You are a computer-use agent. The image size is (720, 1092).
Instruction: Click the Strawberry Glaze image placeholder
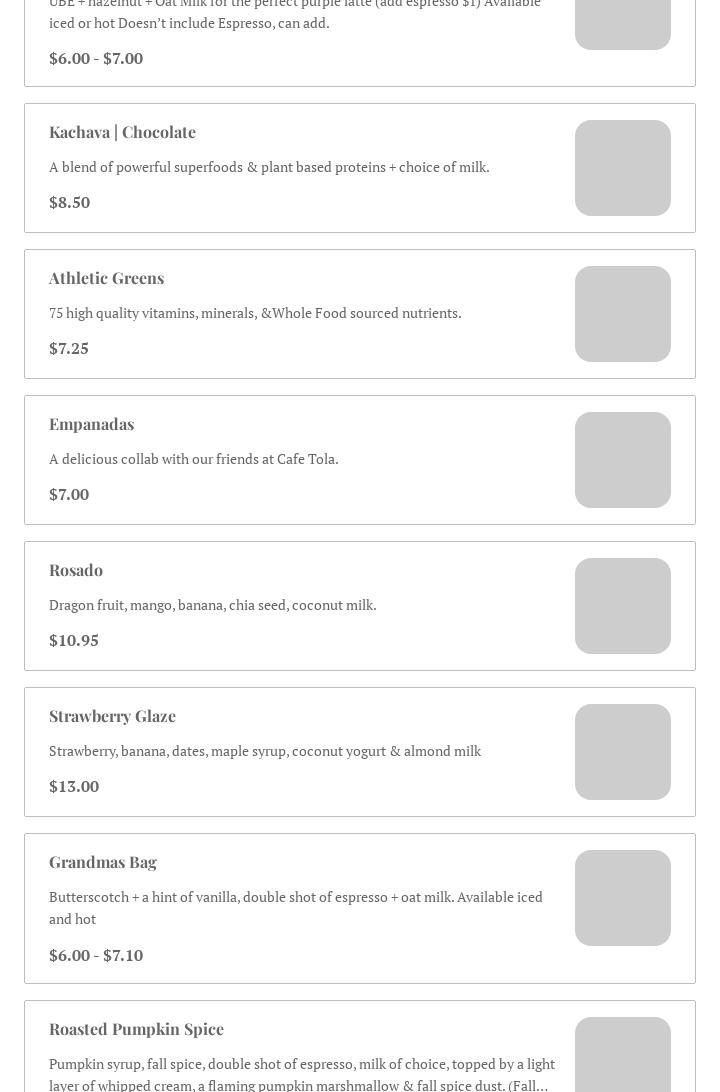[x=623, y=752]
